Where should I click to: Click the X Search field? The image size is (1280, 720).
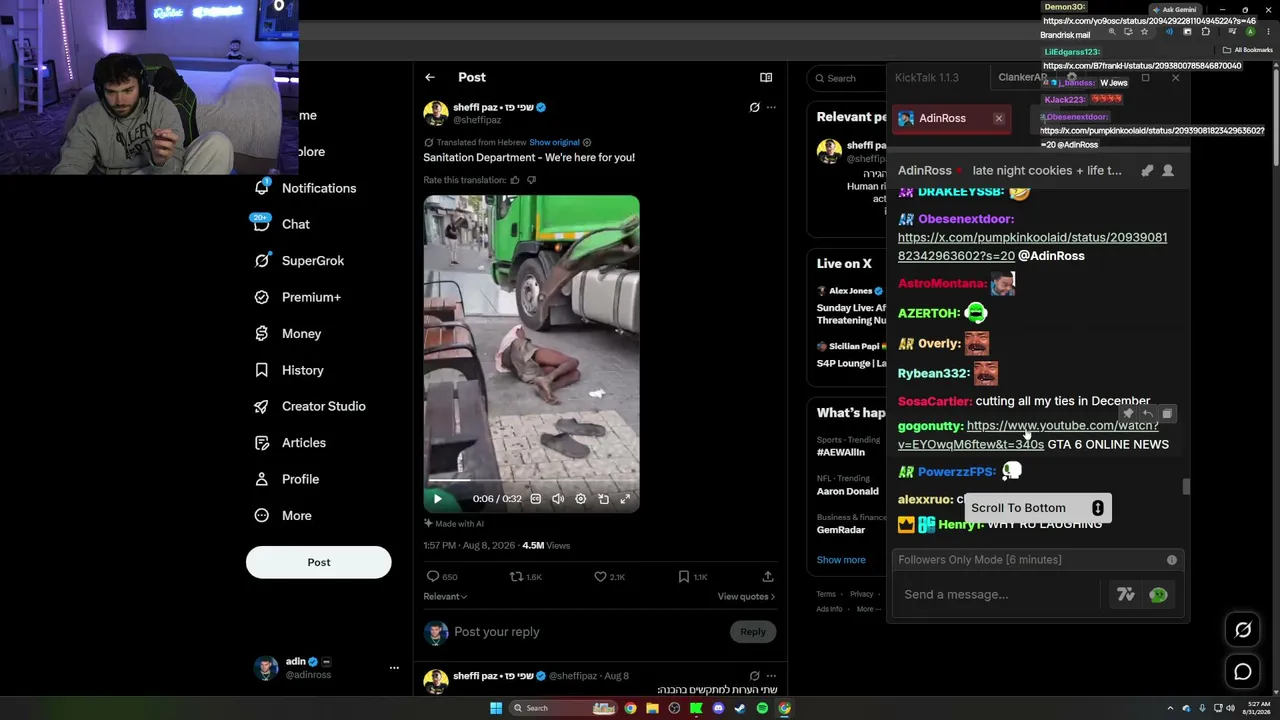tap(847, 78)
